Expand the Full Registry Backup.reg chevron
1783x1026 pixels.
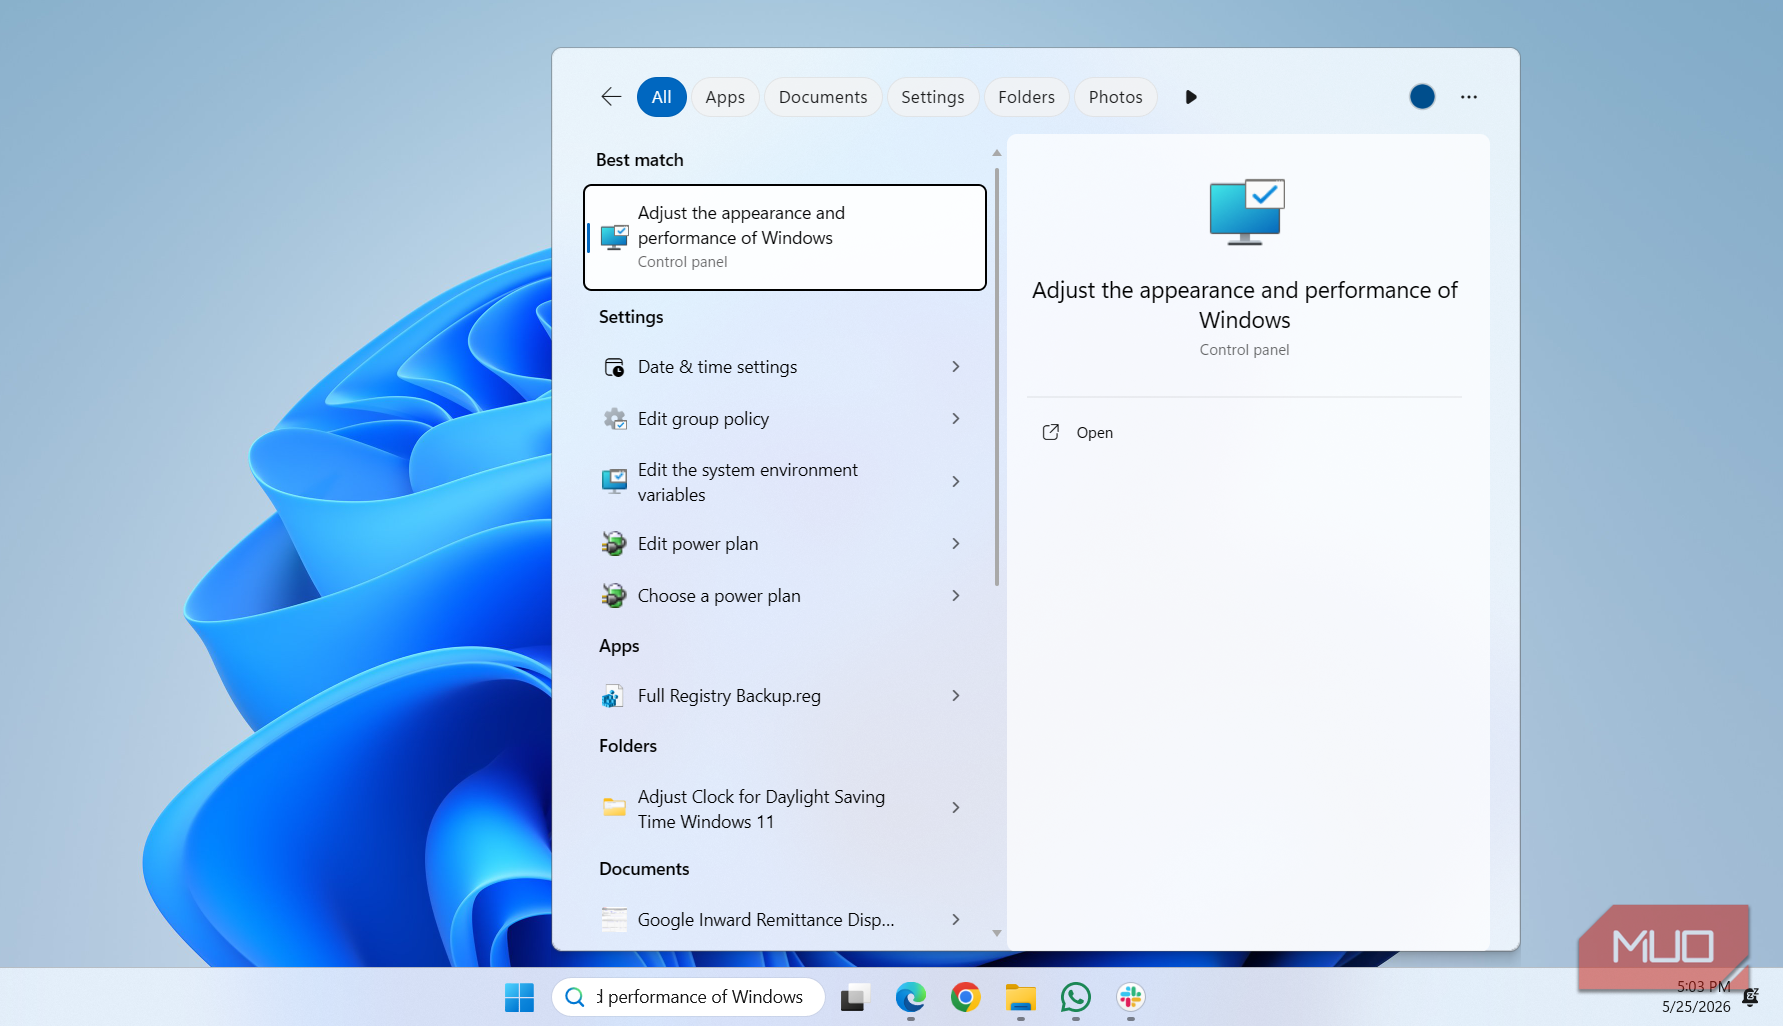point(956,696)
